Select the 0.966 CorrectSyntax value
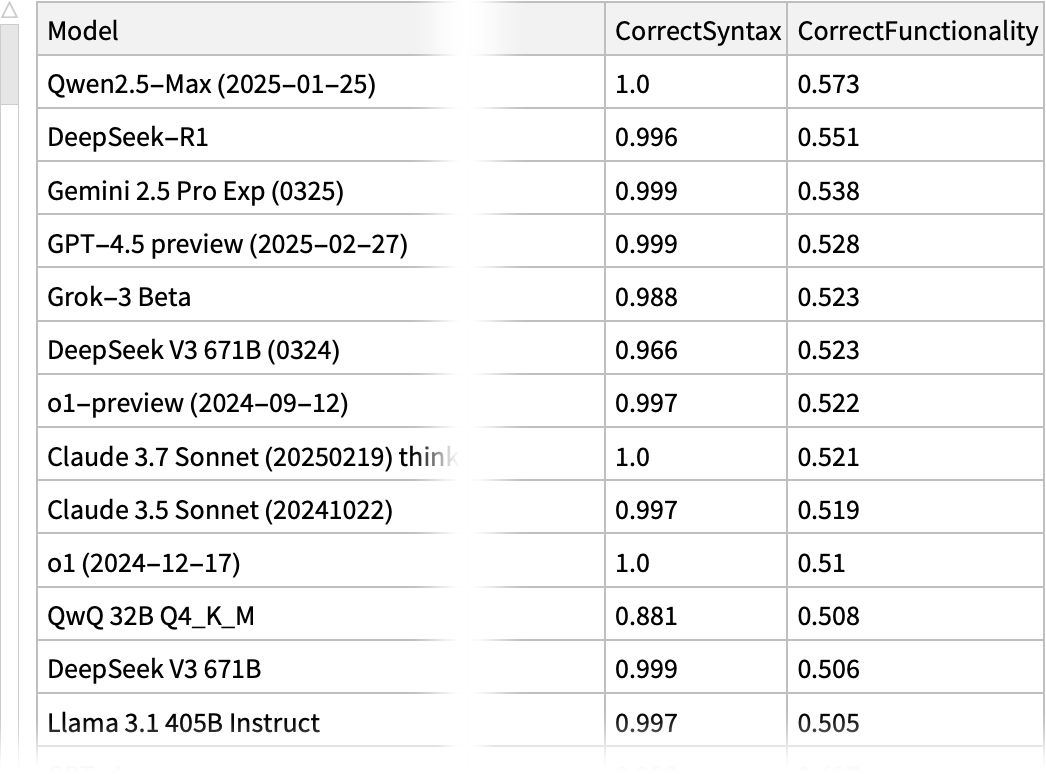This screenshot has width=1046, height=774. pyautogui.click(x=646, y=350)
